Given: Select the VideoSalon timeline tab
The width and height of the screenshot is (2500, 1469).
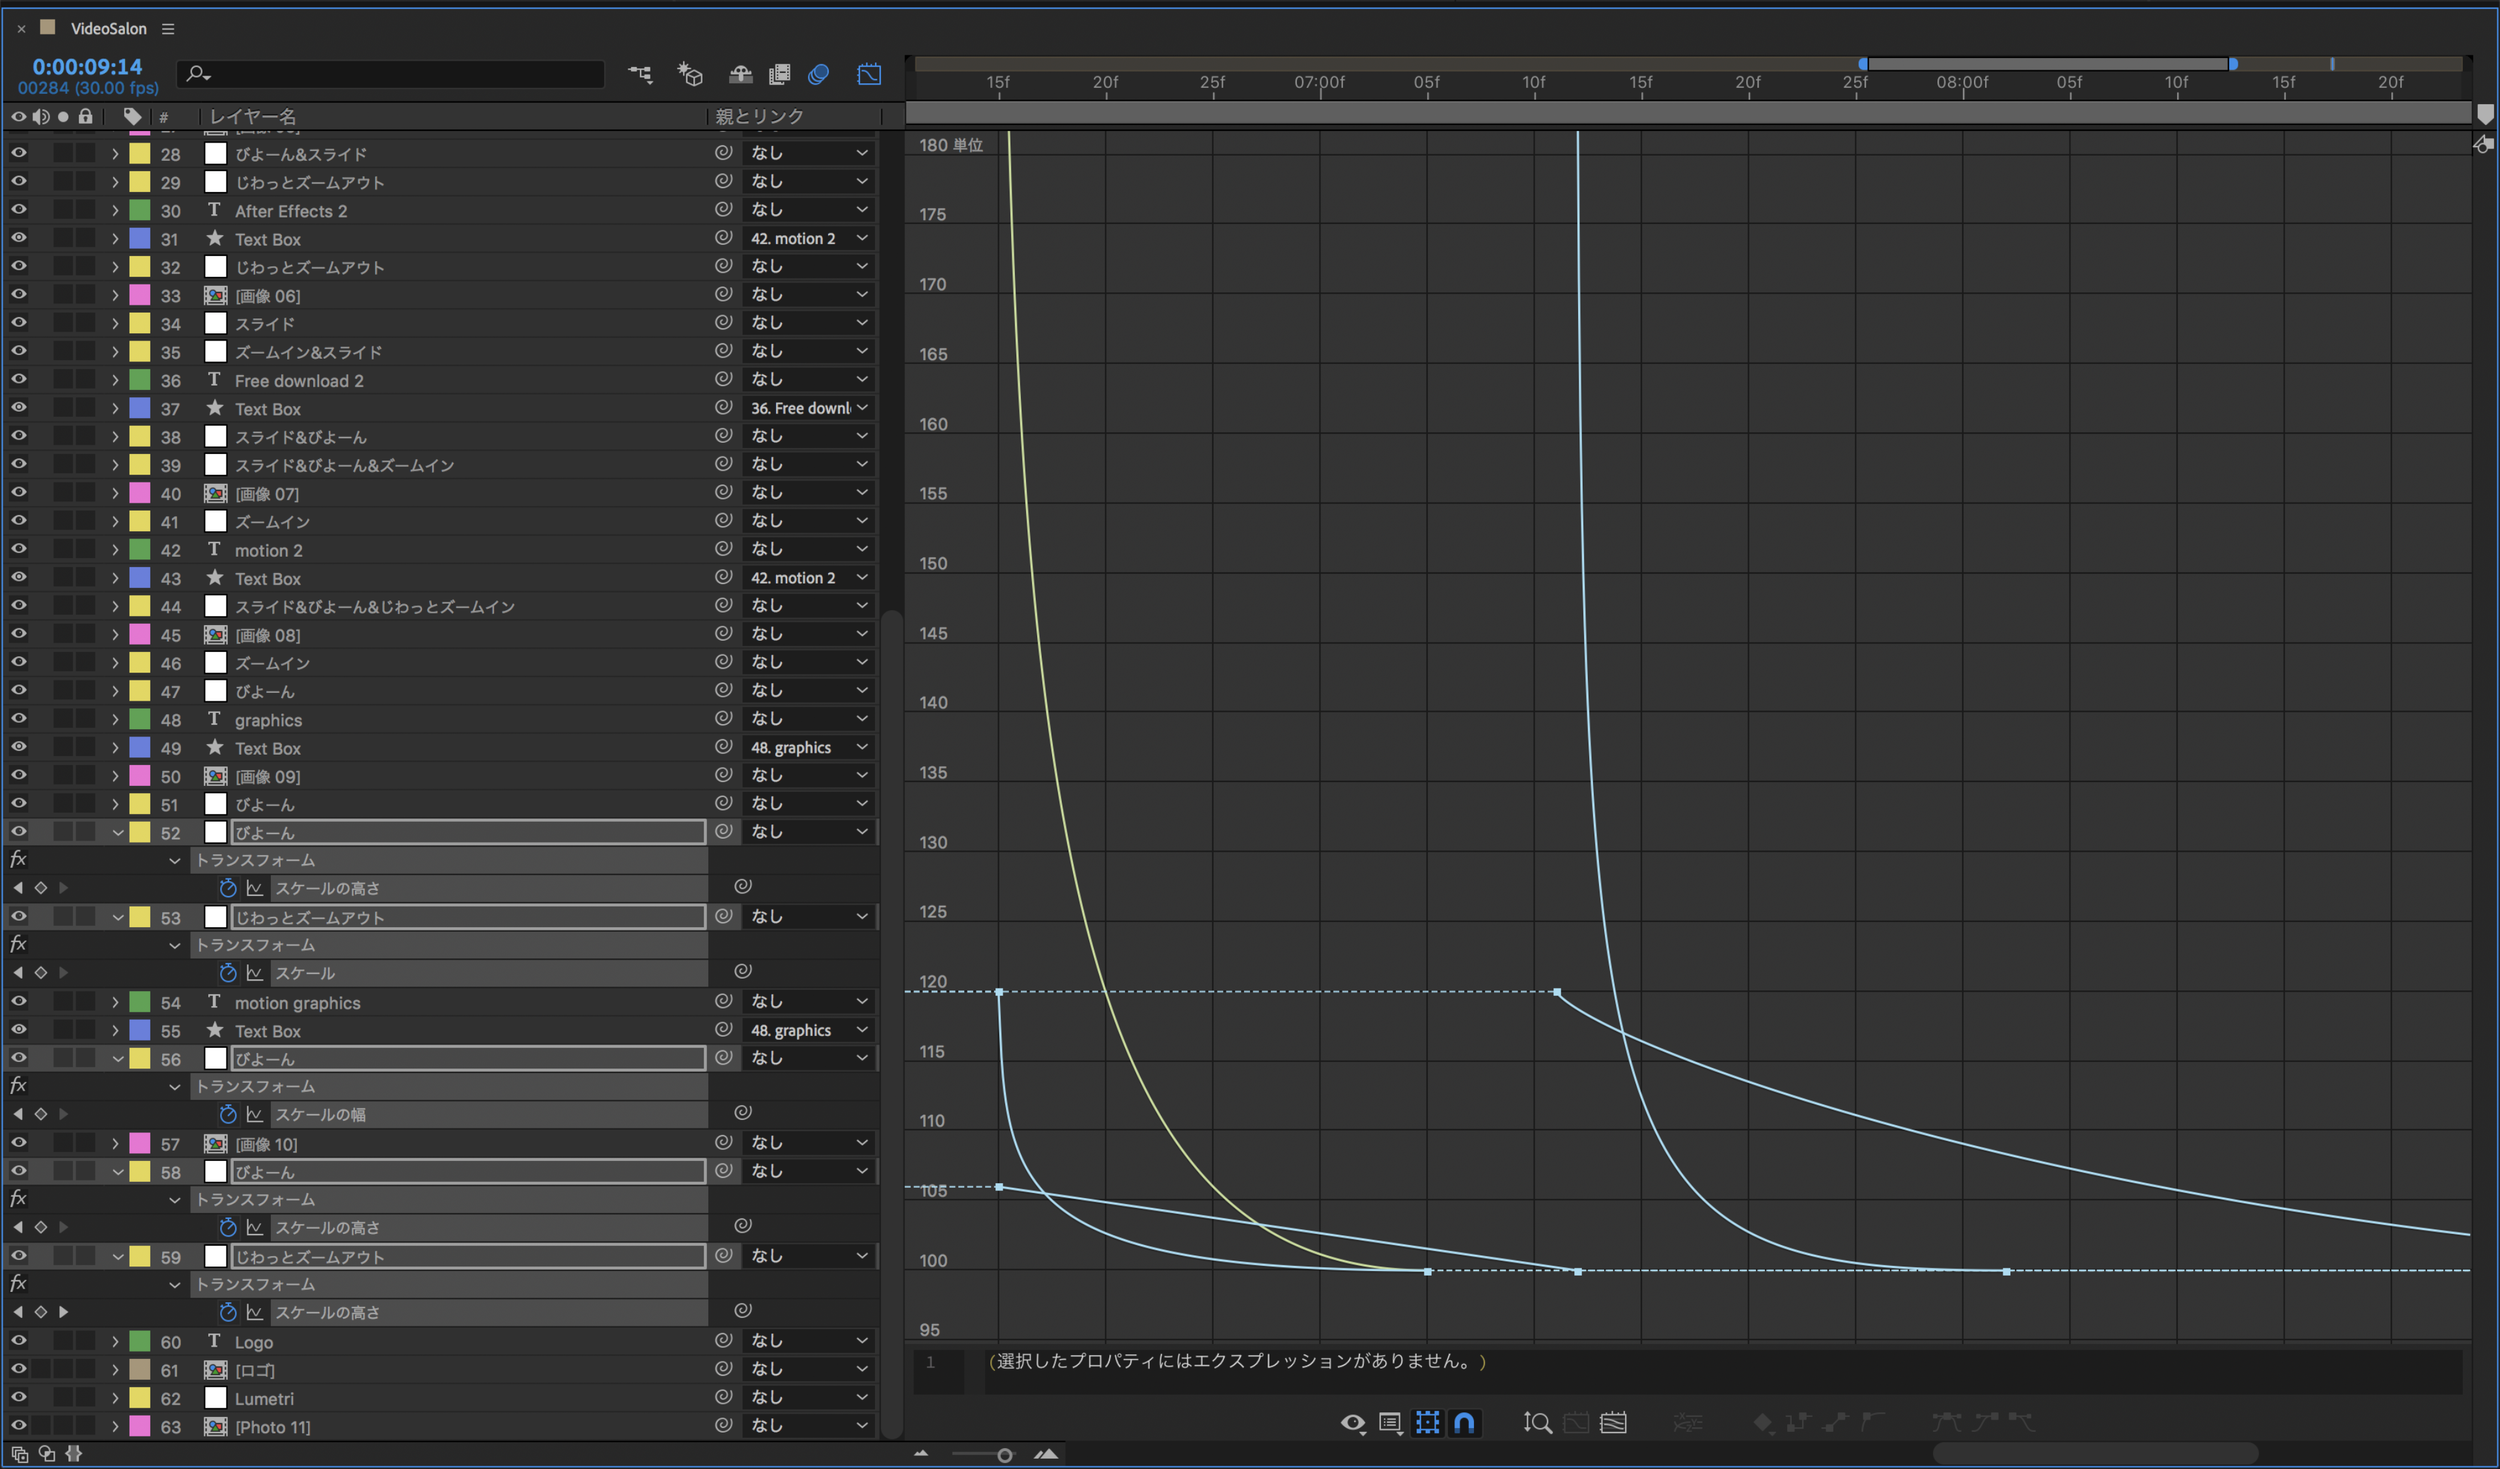Looking at the screenshot, I should [108, 29].
